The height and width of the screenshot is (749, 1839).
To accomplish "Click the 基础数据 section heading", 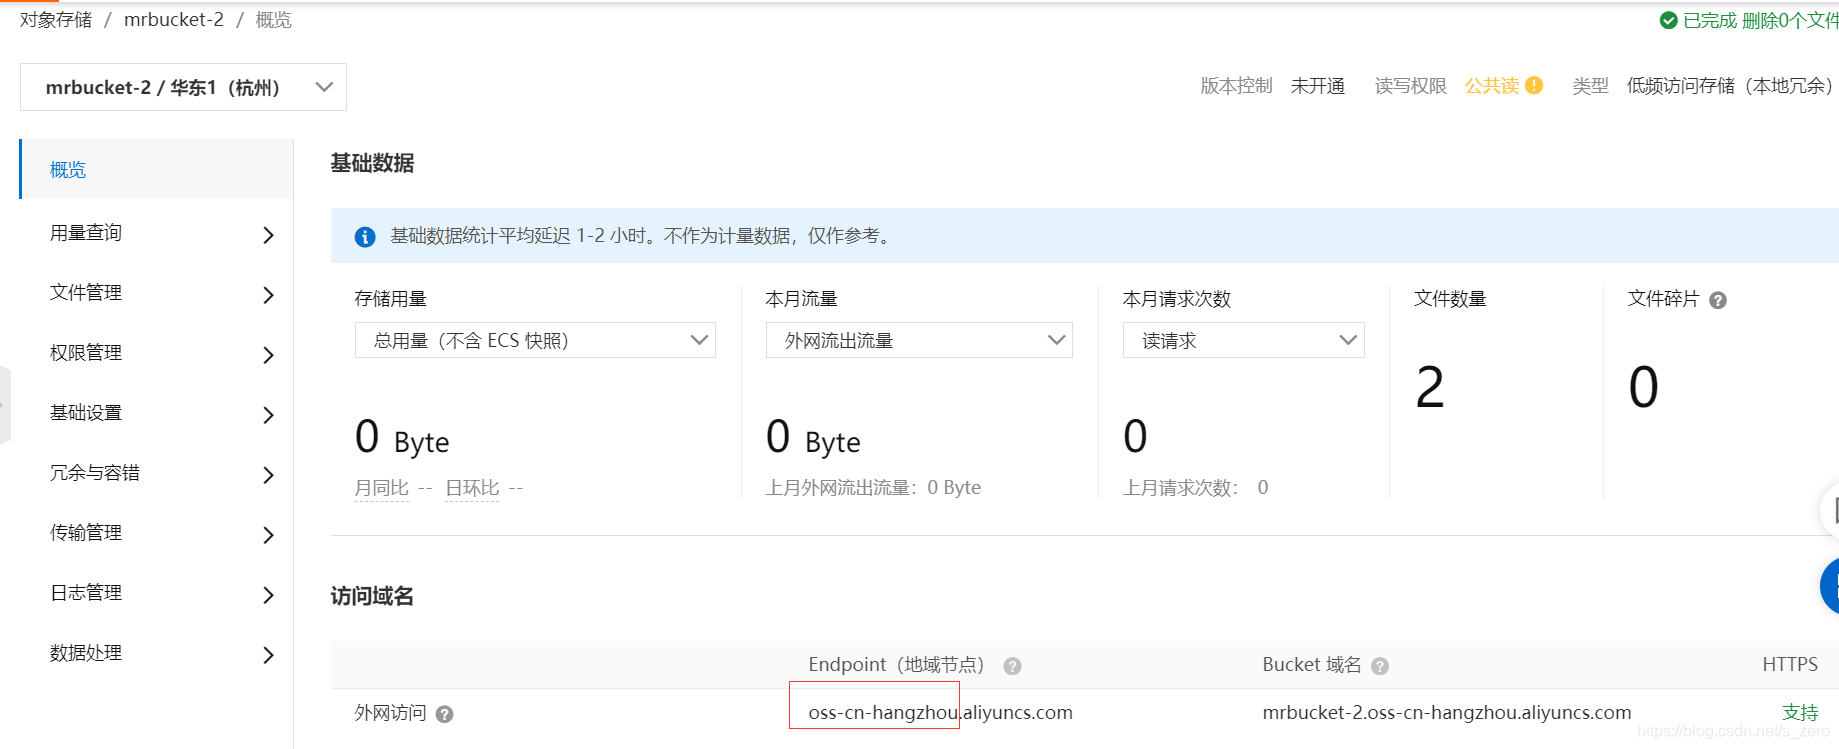I will (372, 163).
